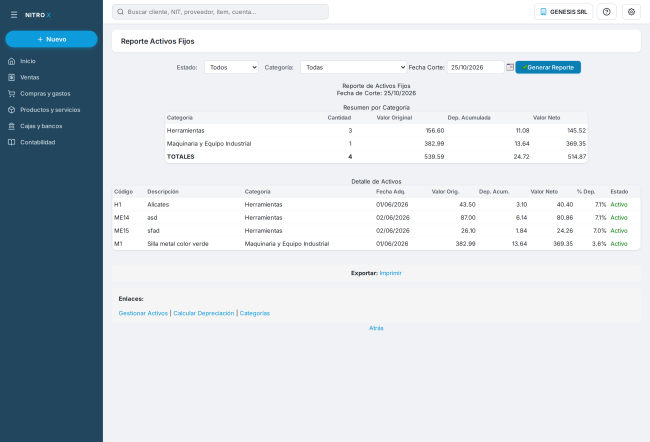Image resolution: width=650 pixels, height=442 pixels.
Task: Click Silla metal color verde description
Action: click(x=178, y=244)
